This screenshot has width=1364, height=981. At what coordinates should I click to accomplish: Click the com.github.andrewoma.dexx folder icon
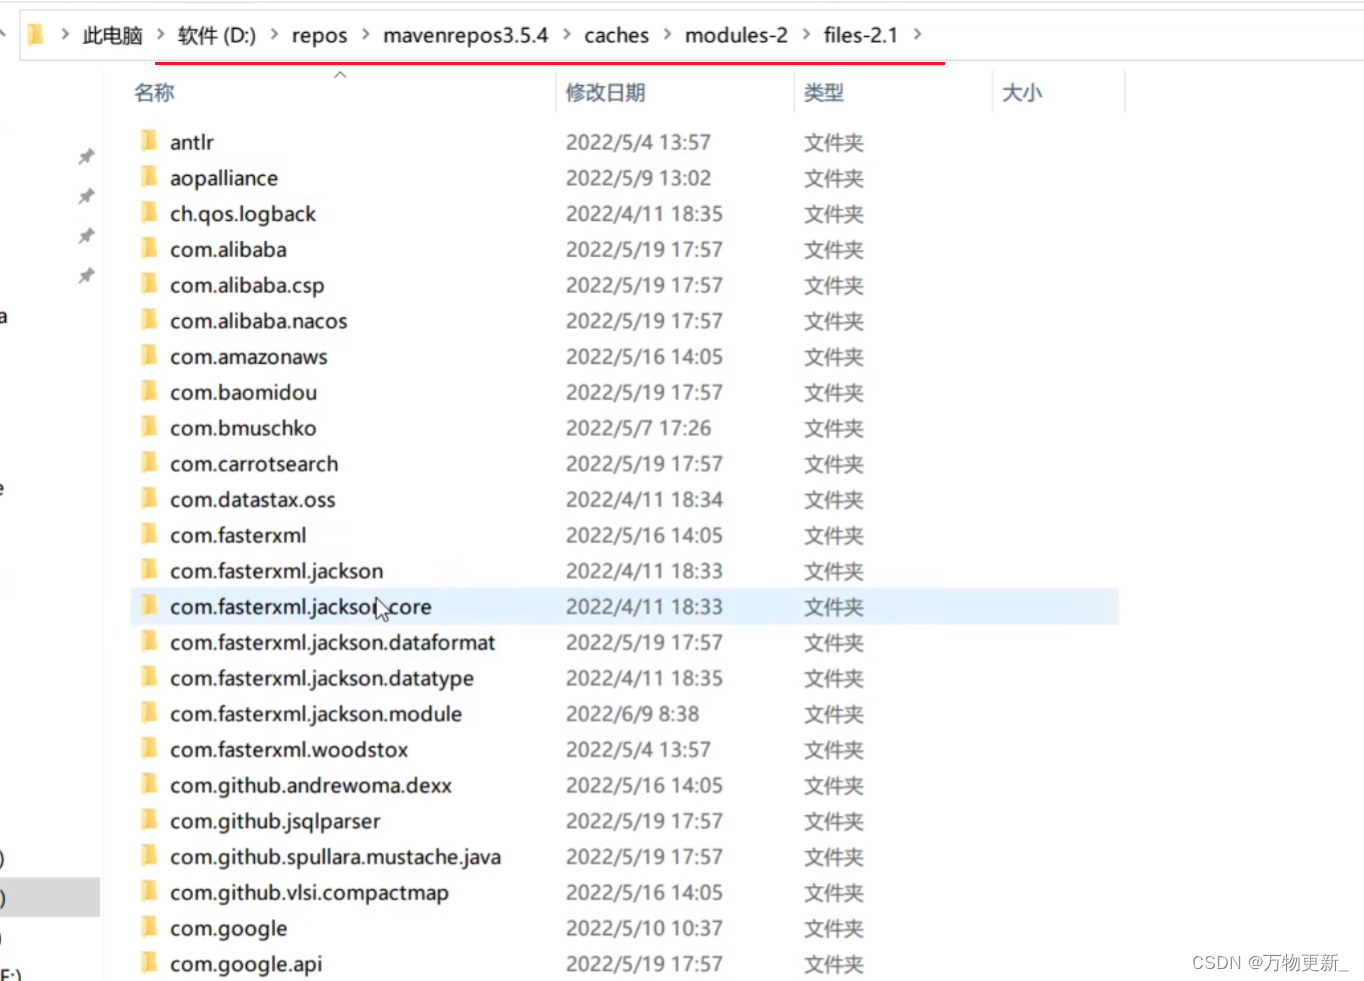click(x=149, y=784)
